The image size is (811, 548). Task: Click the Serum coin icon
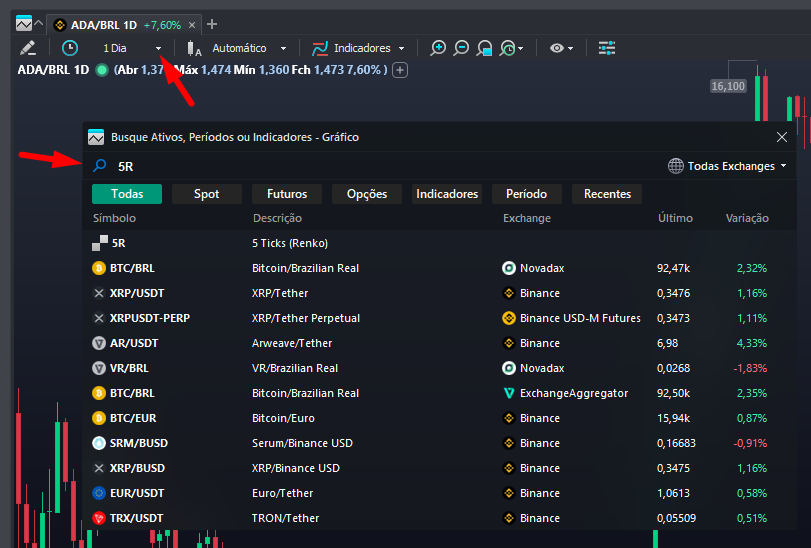[x=99, y=443]
